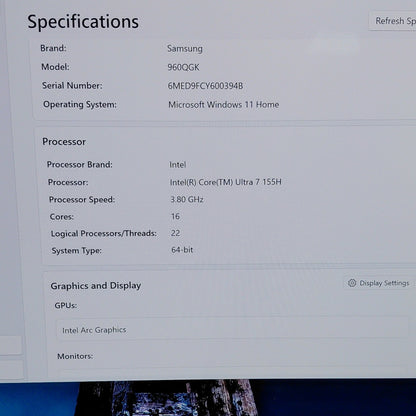Click the Logical Processors/Threads value 22
Image resolution: width=416 pixels, height=416 pixels.
(175, 233)
